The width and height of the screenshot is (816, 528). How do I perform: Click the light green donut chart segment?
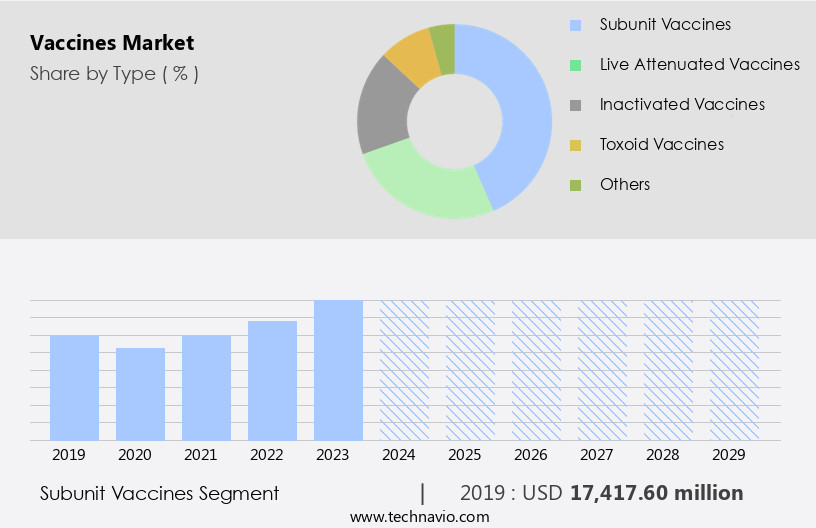pos(425,185)
